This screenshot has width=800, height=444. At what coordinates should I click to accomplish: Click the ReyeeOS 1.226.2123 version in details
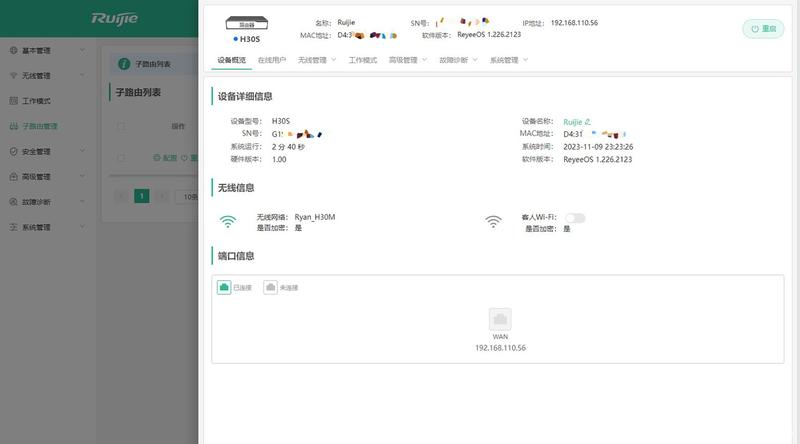[597, 159]
